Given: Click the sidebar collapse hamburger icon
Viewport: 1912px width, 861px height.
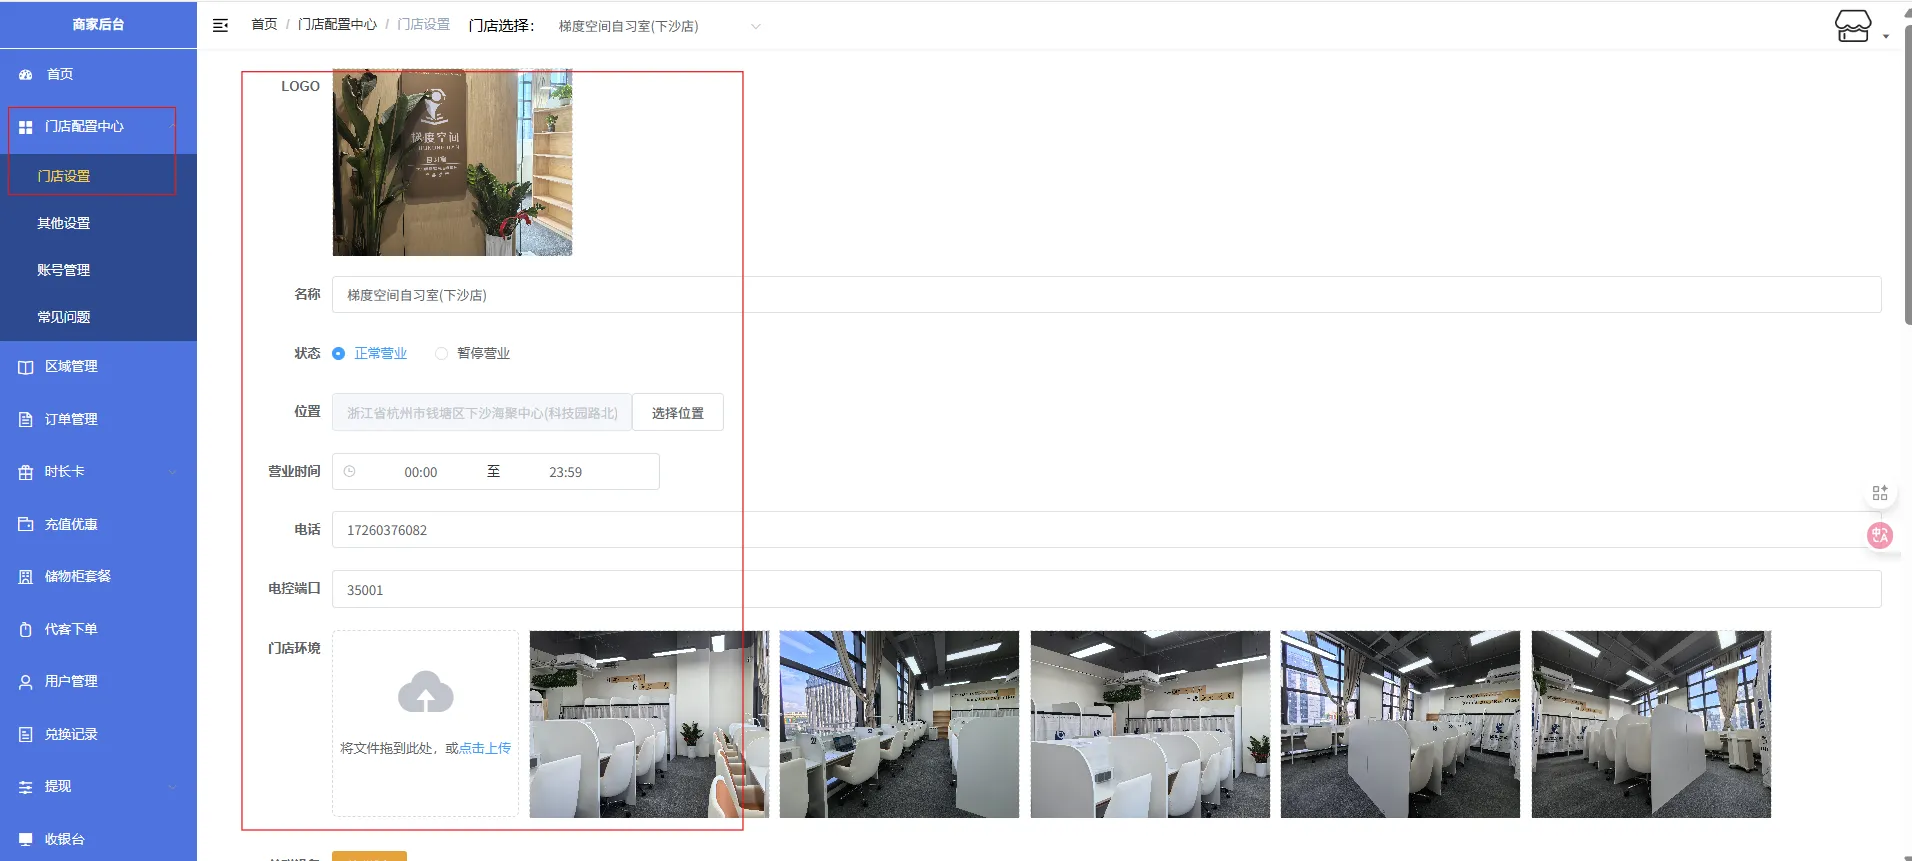Looking at the screenshot, I should click(x=221, y=25).
